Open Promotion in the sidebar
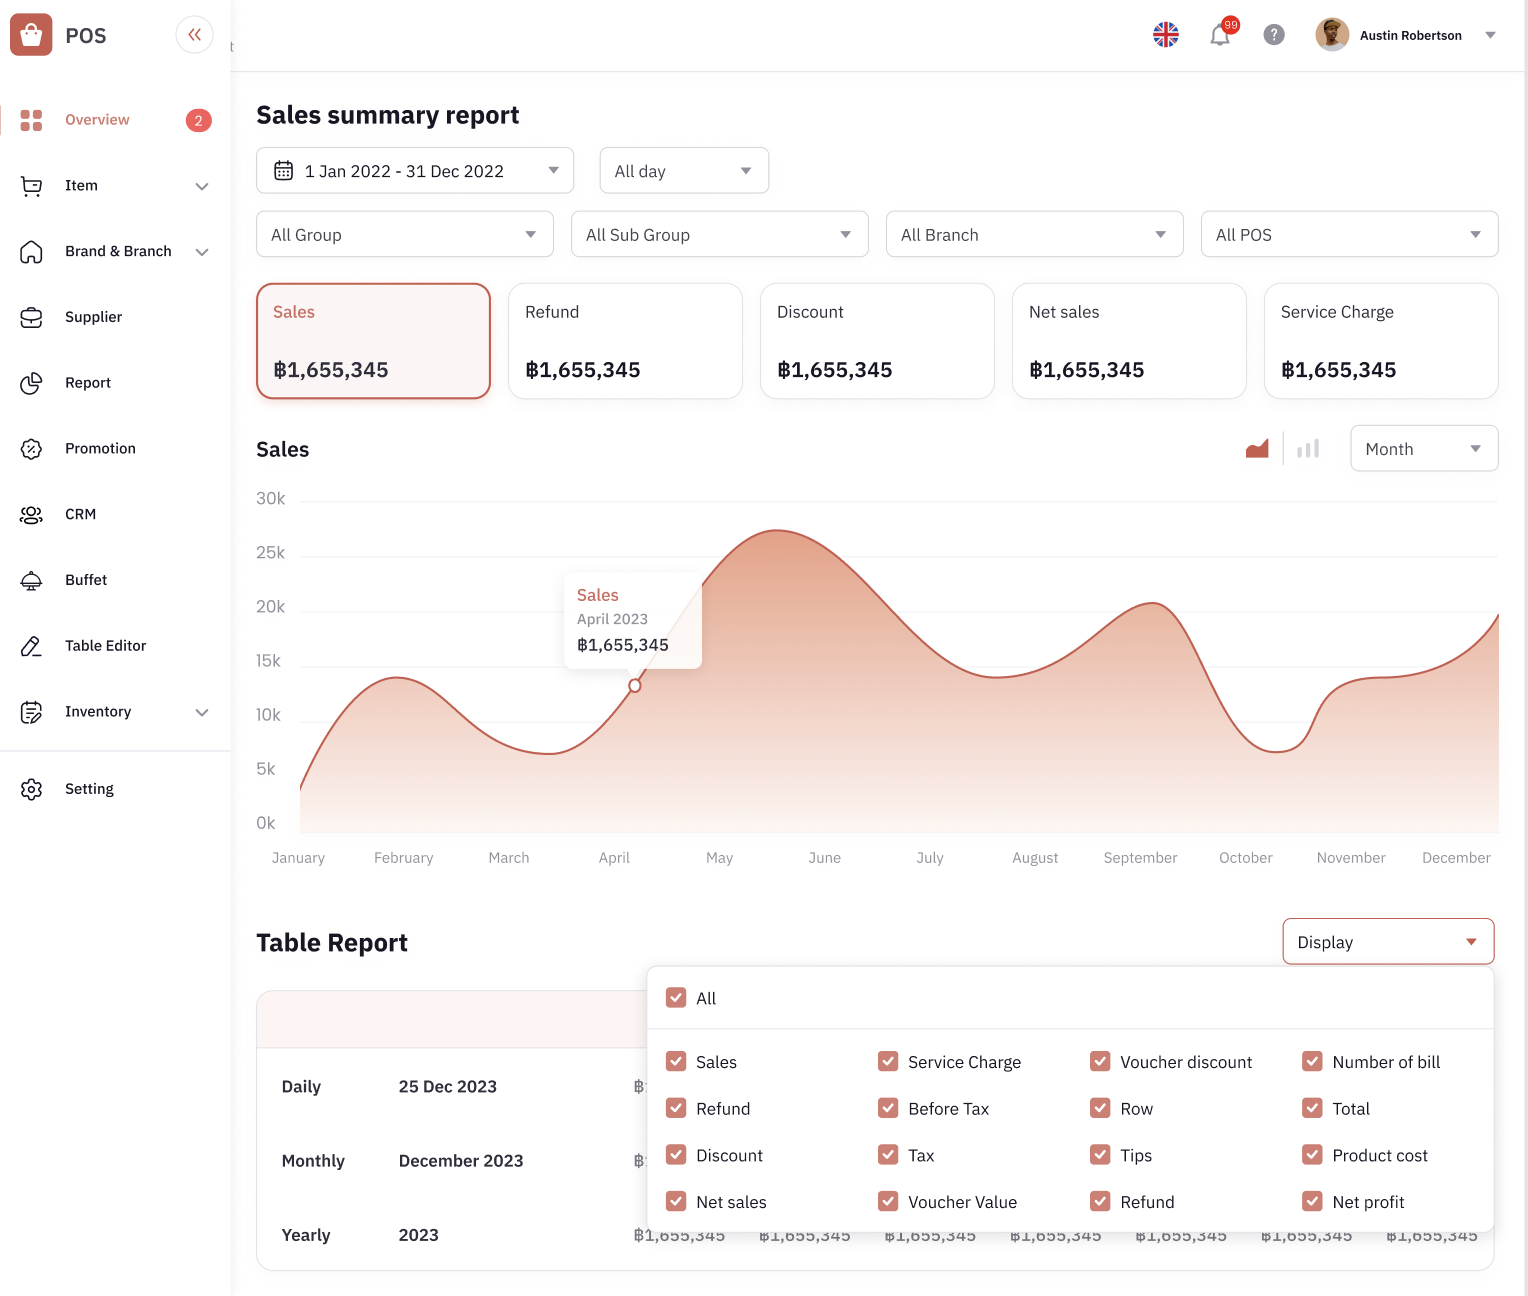This screenshot has width=1528, height=1296. coord(100,449)
